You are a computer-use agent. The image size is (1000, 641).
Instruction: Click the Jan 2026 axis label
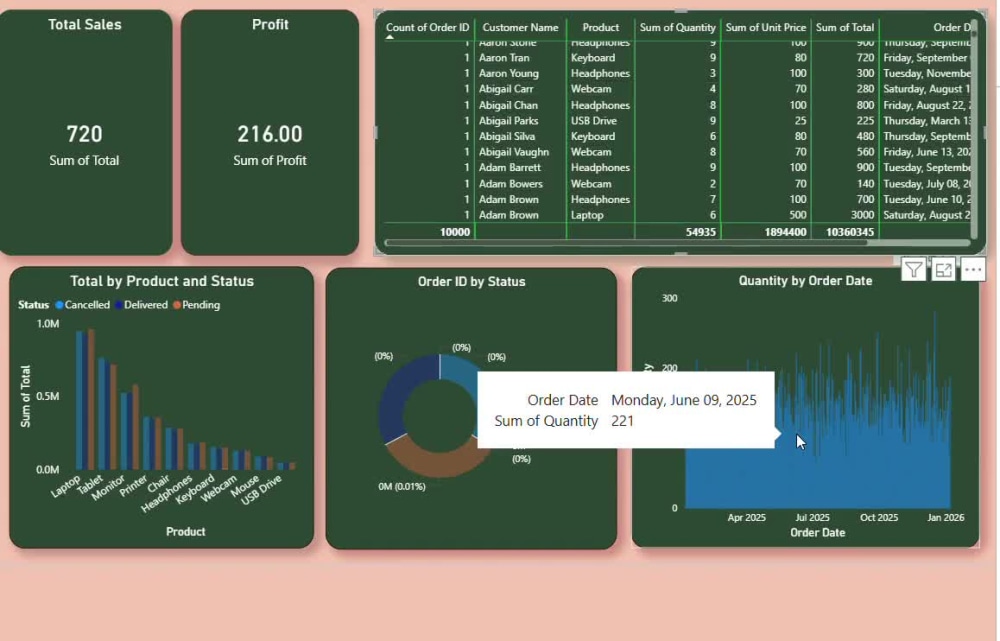click(945, 517)
